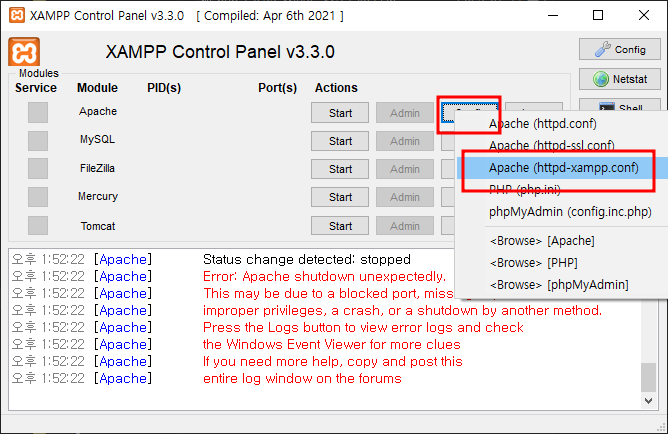Click the Actions column header
Screen dimensions: 668x434
click(x=336, y=88)
